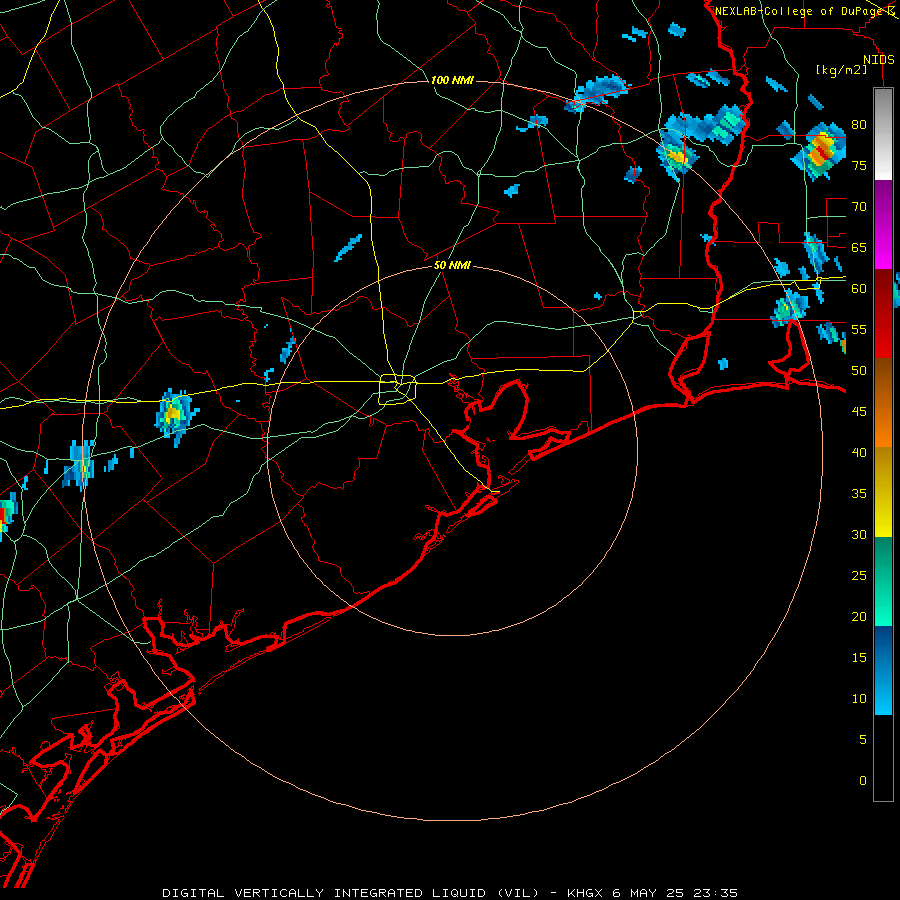
Task: Select the white-gray segment of the color bar
Action: (x=883, y=134)
